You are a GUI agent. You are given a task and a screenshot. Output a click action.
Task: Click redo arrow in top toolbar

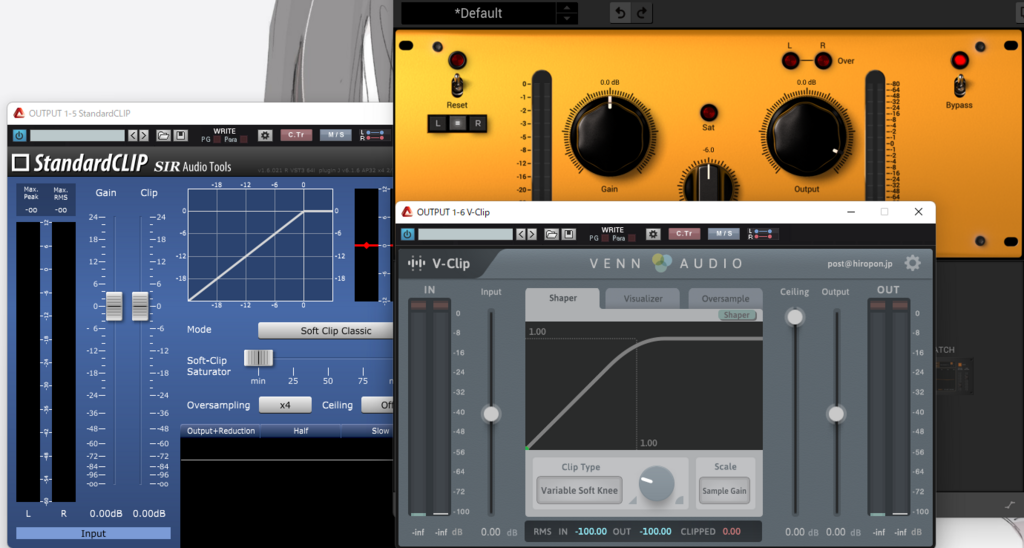pyautogui.click(x=642, y=13)
